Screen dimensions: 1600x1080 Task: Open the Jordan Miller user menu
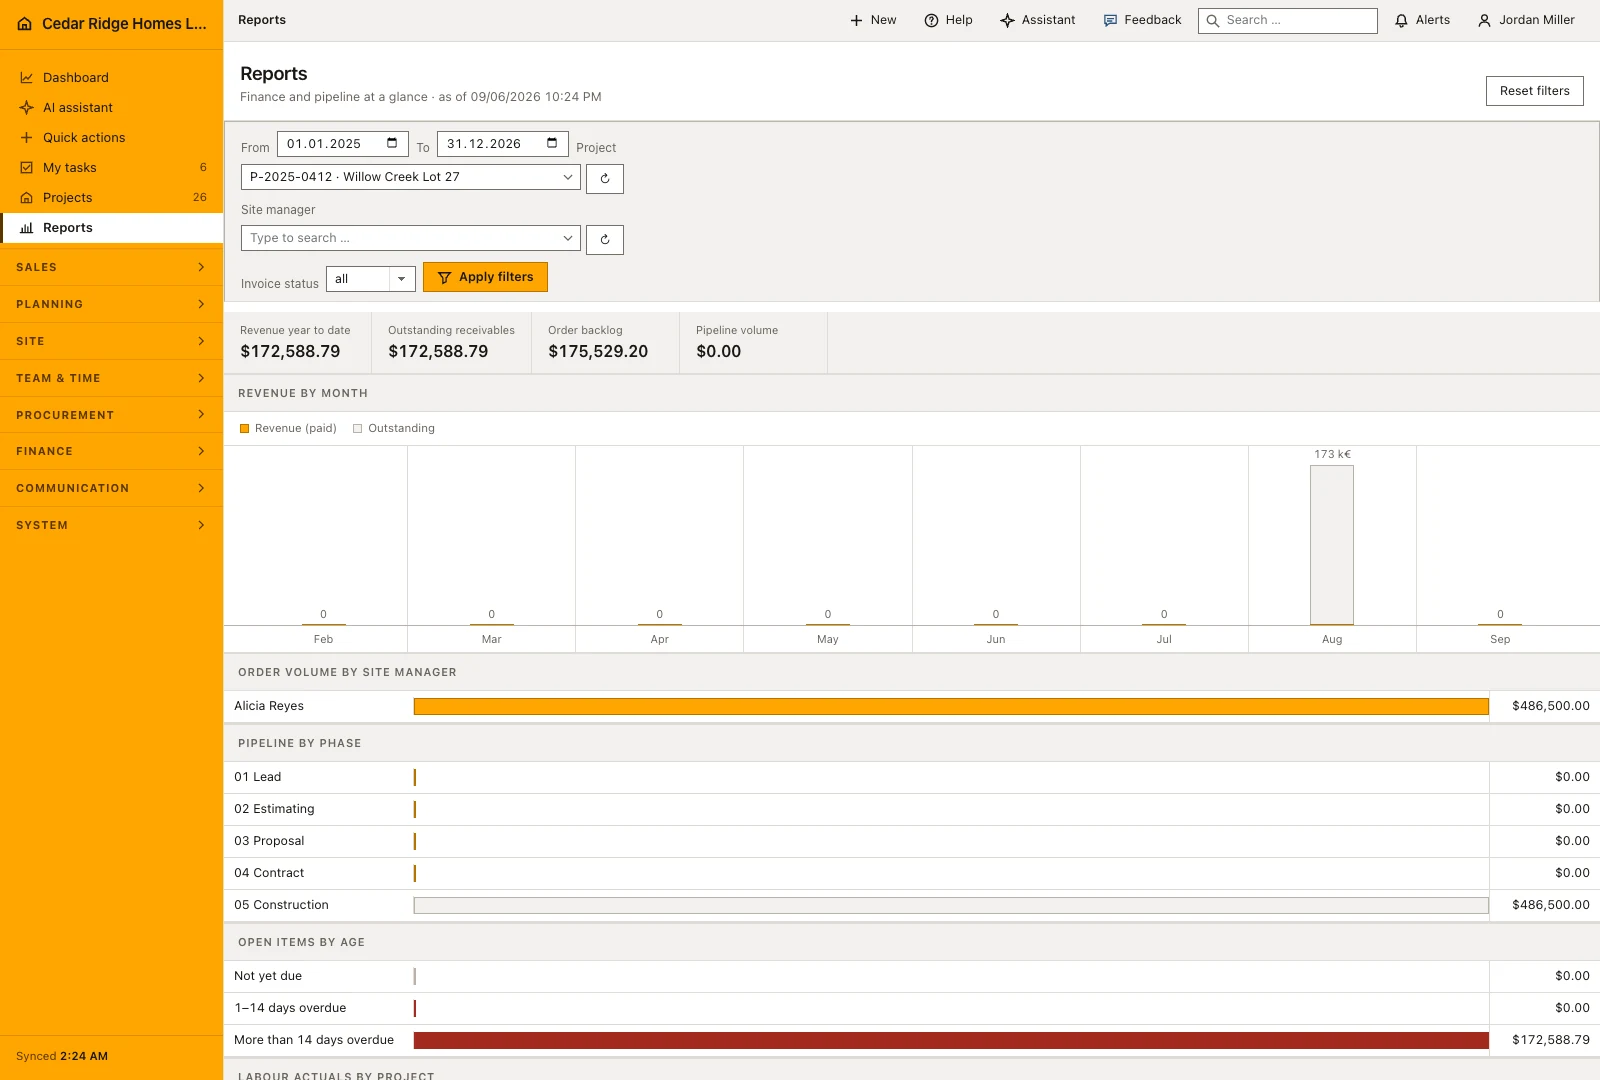[1526, 20]
